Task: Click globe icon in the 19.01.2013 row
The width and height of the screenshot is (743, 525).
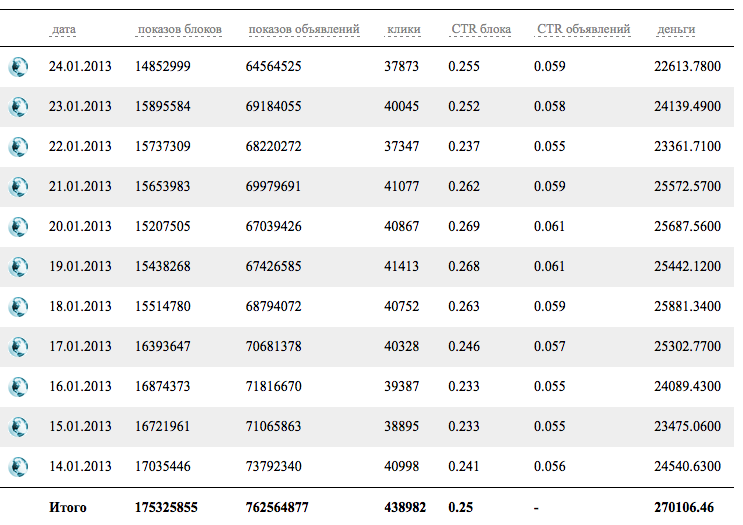Action: click(18, 267)
